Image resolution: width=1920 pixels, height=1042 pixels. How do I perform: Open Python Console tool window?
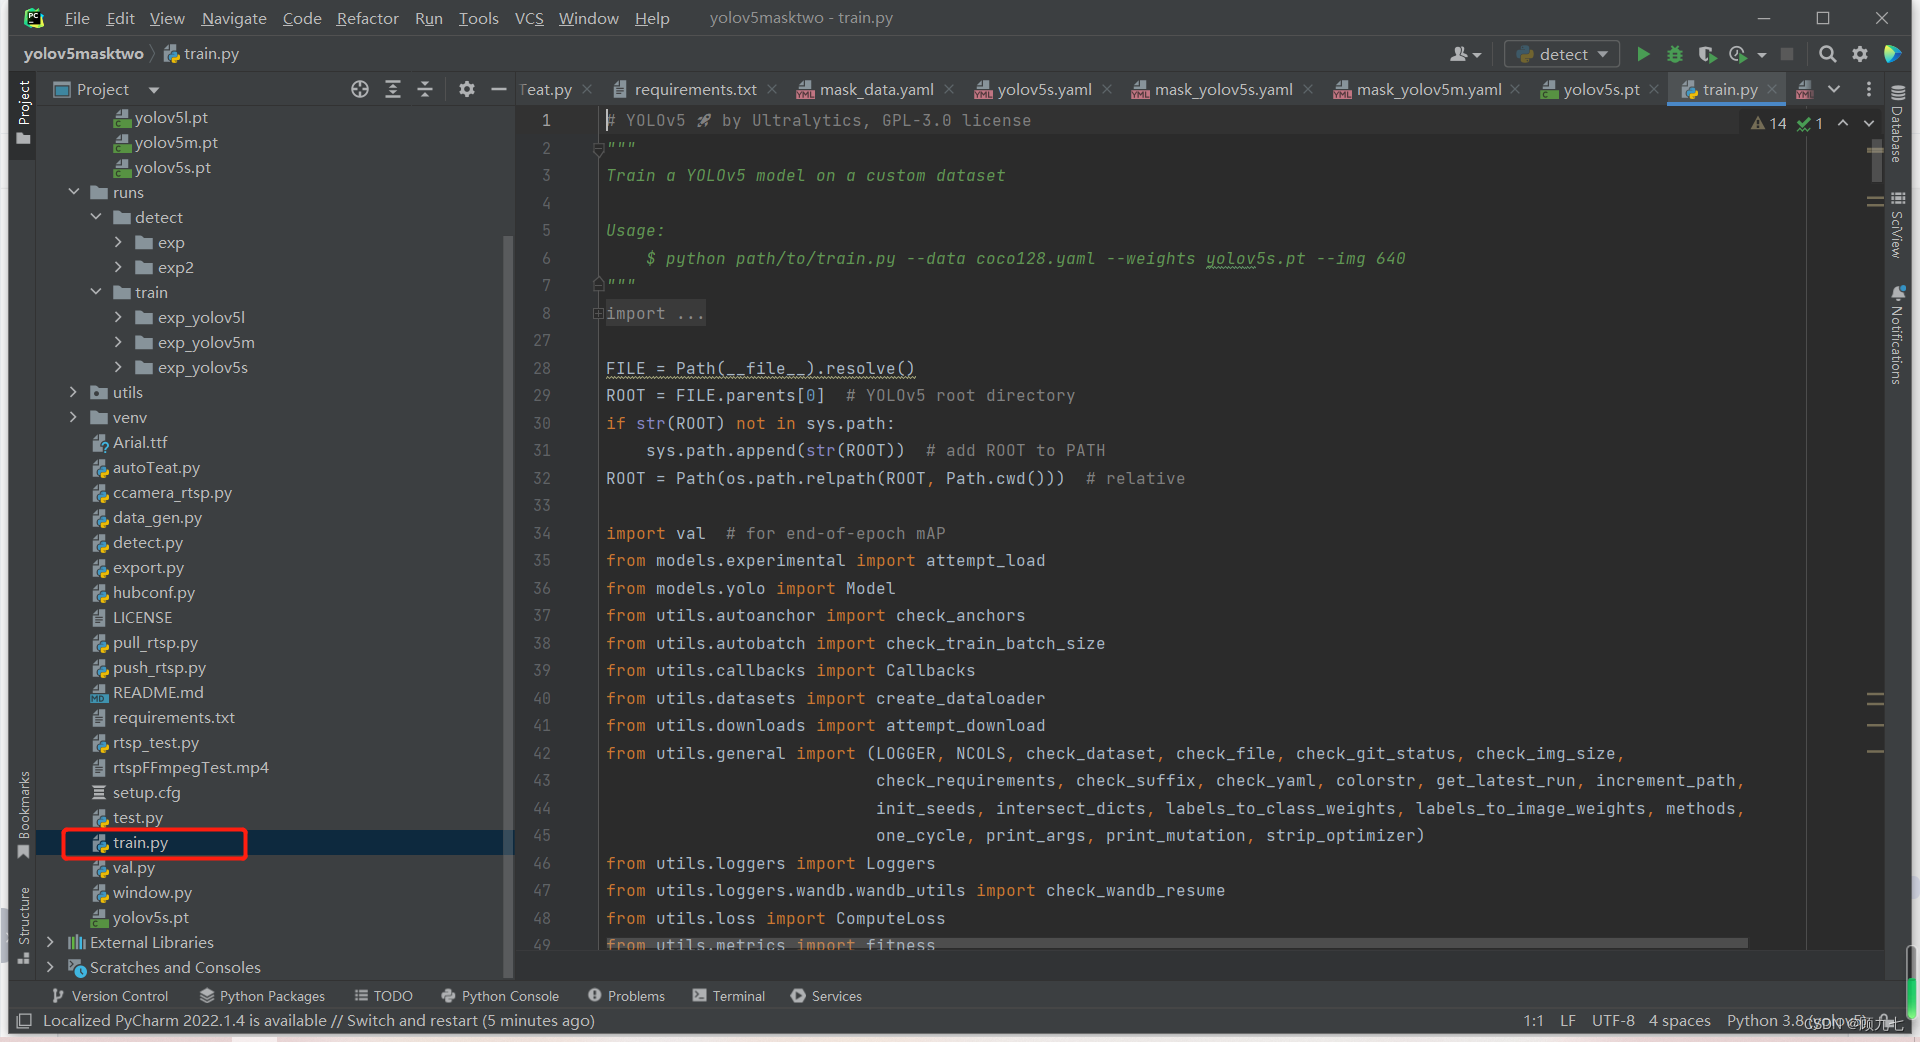tap(500, 996)
